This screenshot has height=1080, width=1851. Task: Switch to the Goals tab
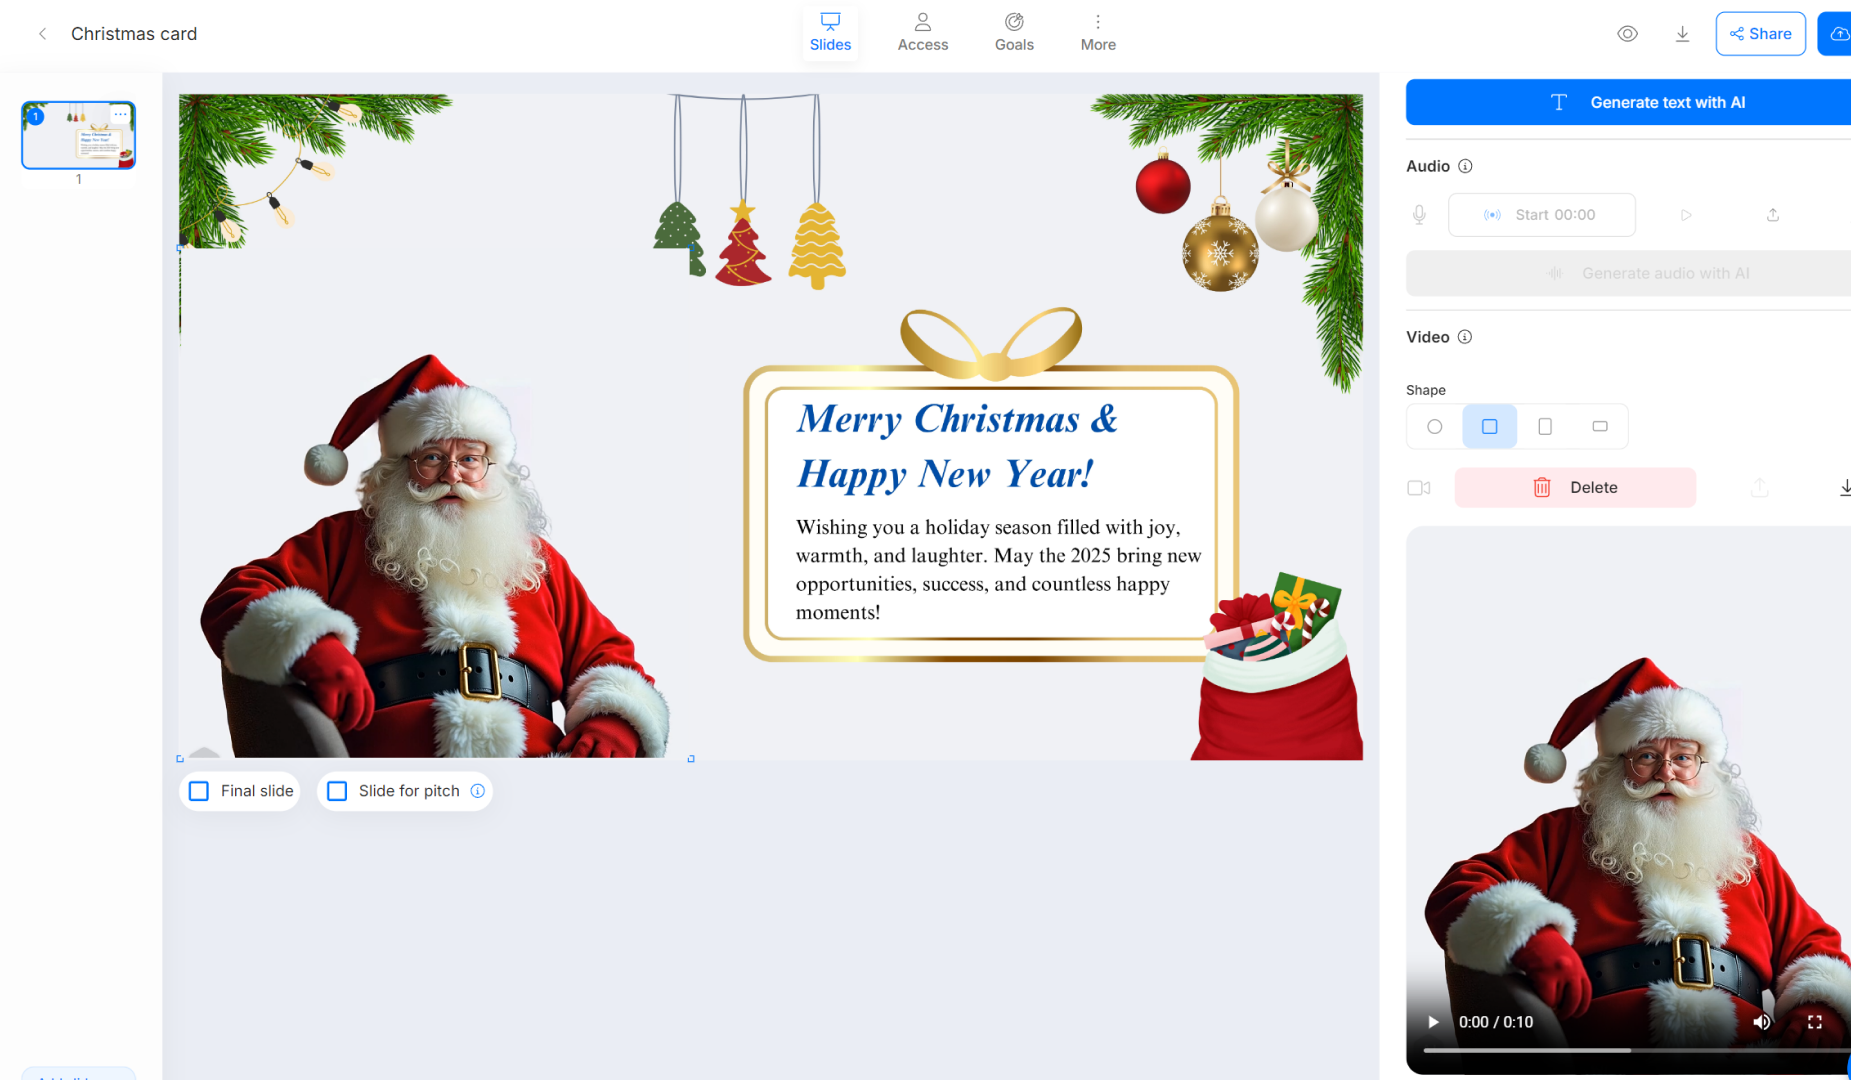[x=1014, y=33]
